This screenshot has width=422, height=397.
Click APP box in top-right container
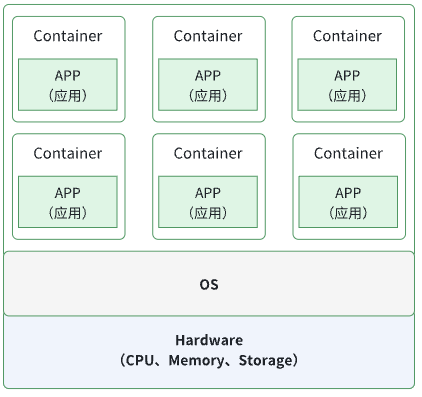347,85
